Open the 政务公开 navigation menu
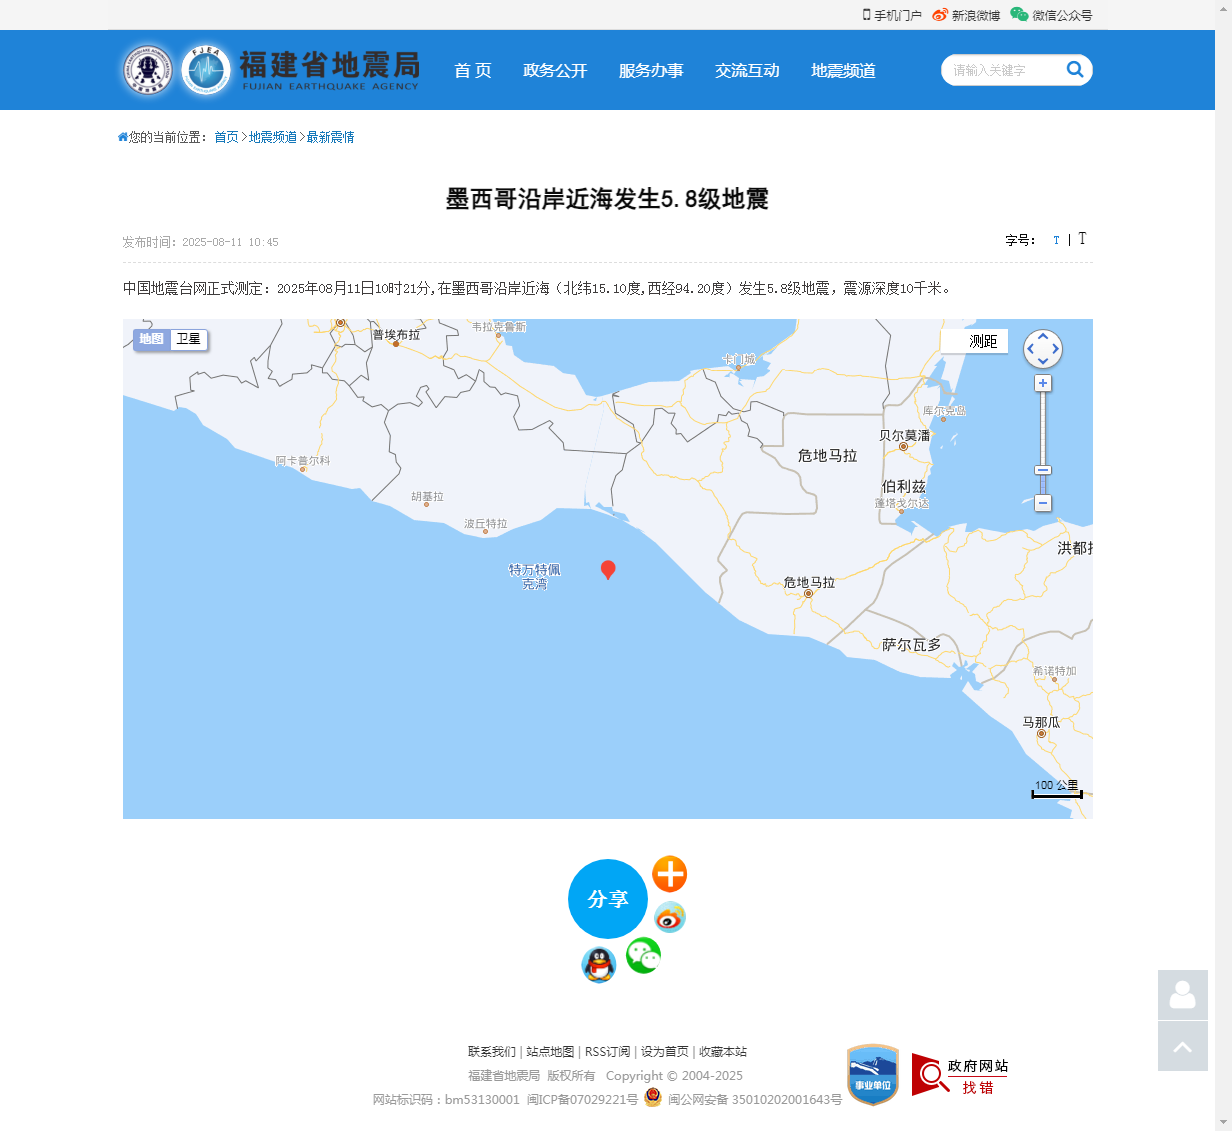Screen dimensions: 1232x1131 click(555, 71)
